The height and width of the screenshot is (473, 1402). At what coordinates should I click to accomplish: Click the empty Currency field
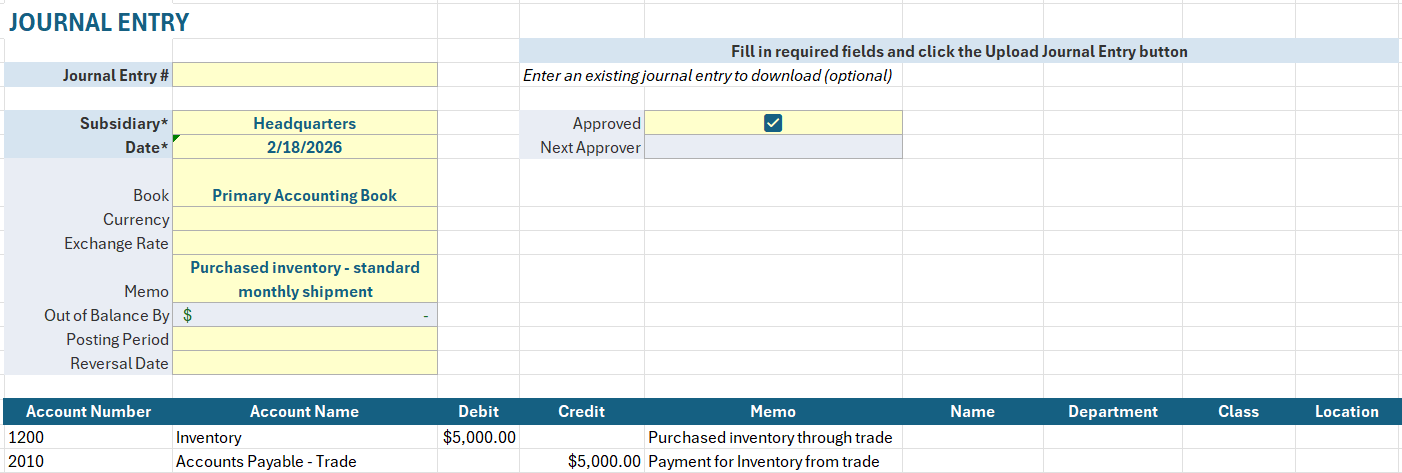click(x=305, y=219)
